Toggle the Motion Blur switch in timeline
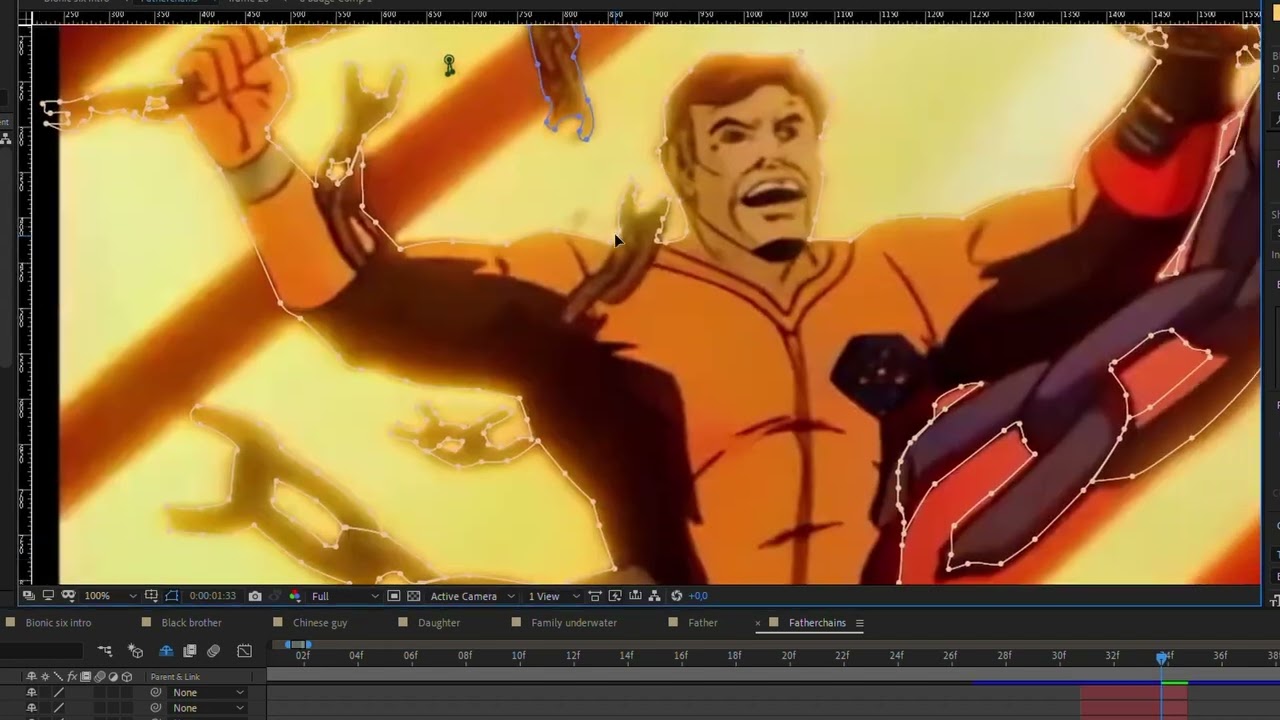The width and height of the screenshot is (1280, 720). click(214, 651)
